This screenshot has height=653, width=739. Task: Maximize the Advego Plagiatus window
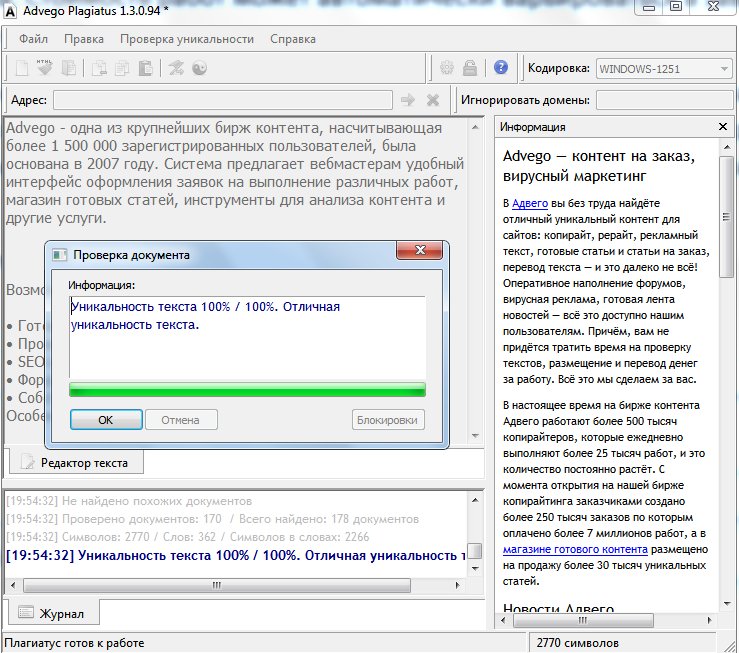676,7
